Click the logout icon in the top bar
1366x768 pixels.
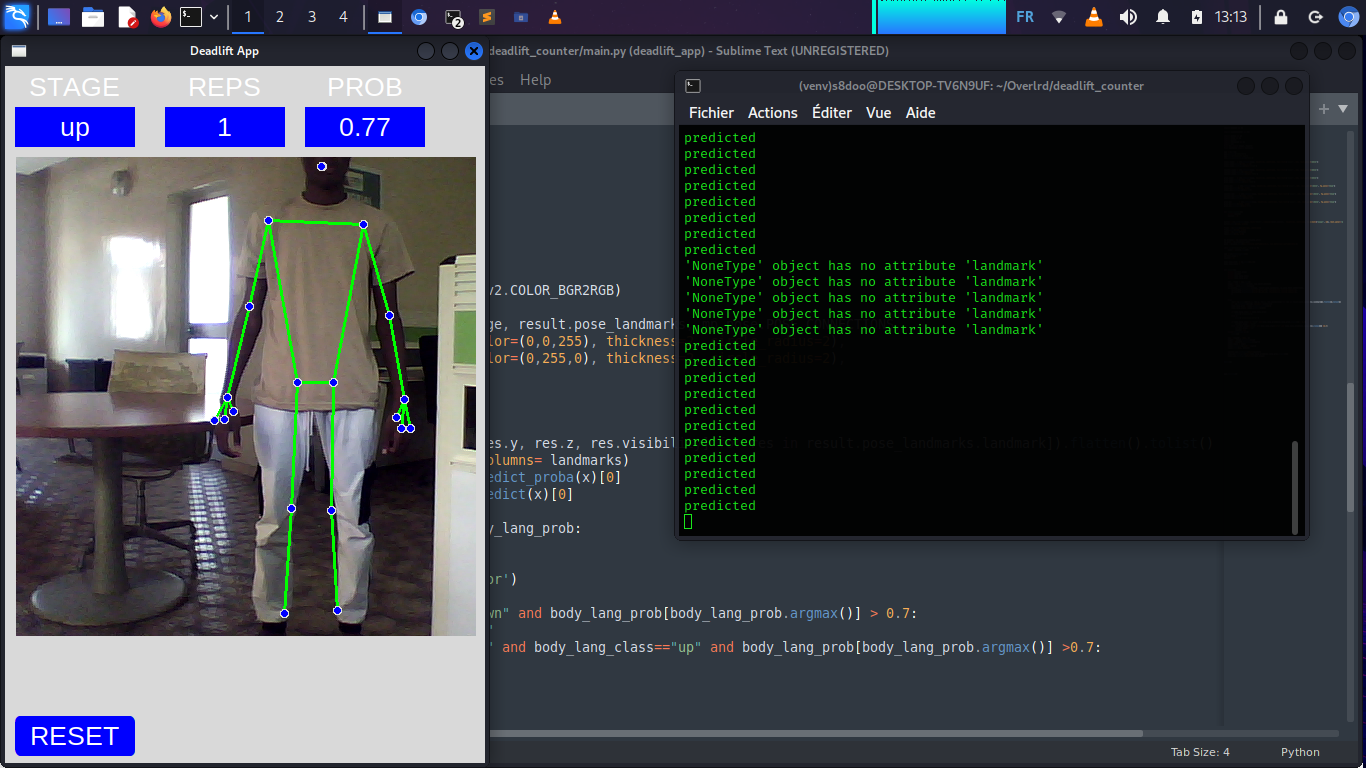tap(1316, 16)
